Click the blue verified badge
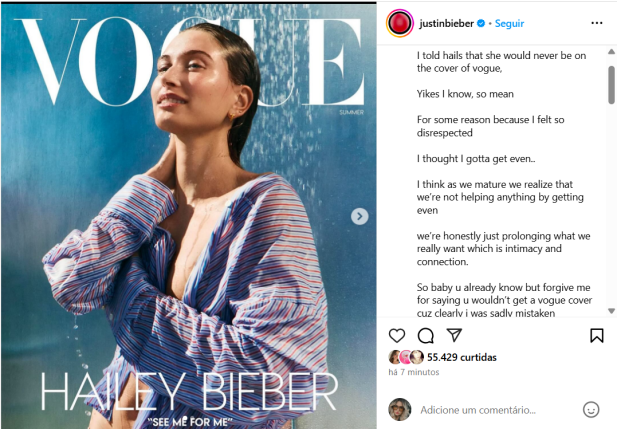Viewport: 617px width, 429px height. 480,24
